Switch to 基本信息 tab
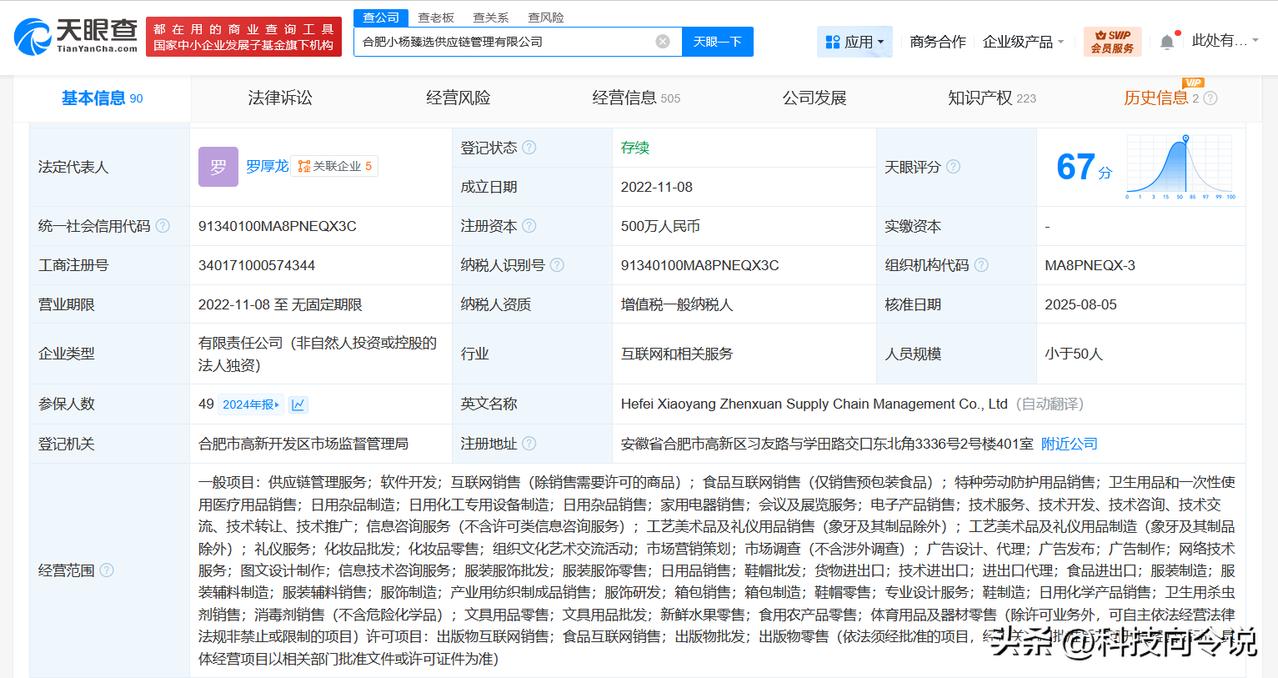Viewport: 1278px width, 678px height. pos(102,98)
